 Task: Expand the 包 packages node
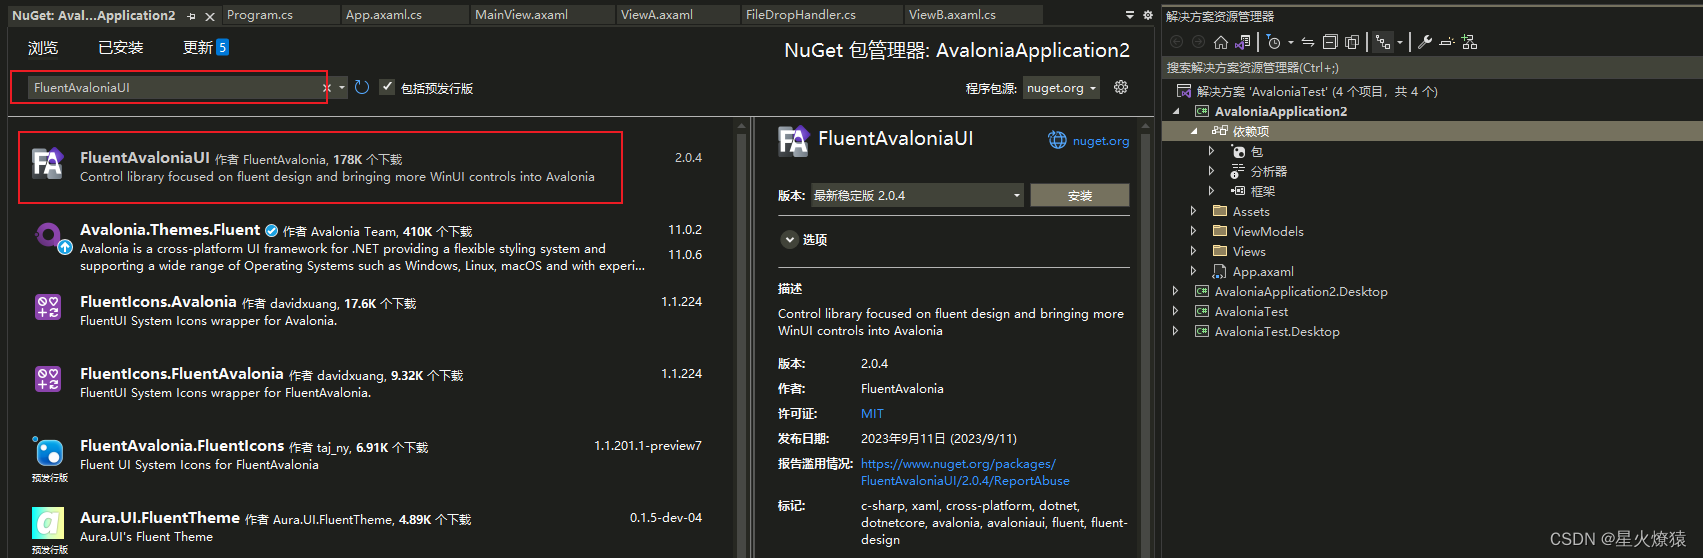click(x=1211, y=151)
